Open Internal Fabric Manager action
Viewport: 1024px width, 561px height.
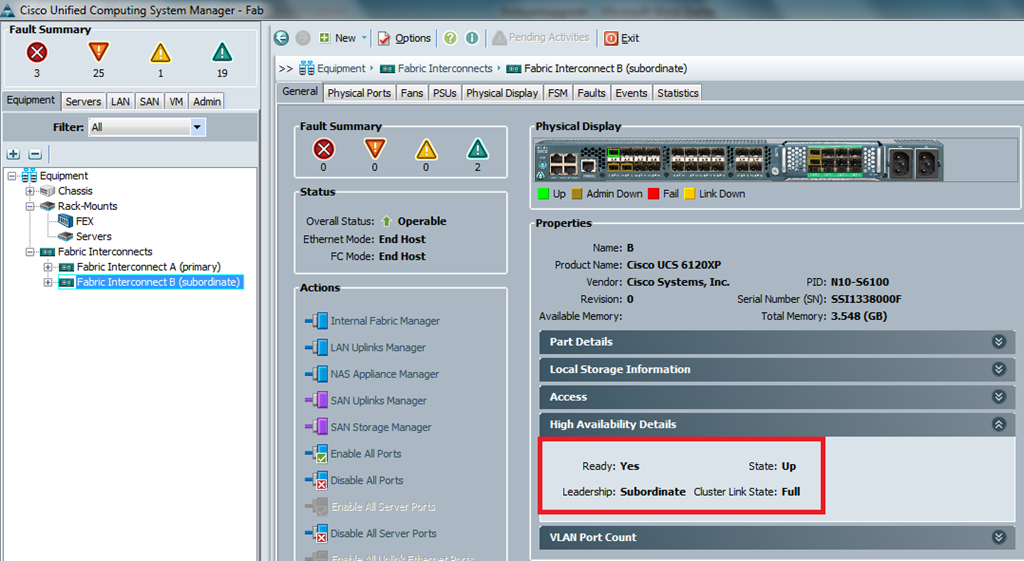pos(372,321)
